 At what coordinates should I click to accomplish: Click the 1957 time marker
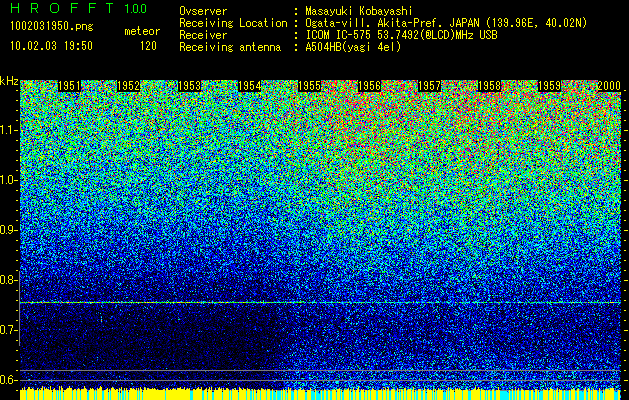430,86
